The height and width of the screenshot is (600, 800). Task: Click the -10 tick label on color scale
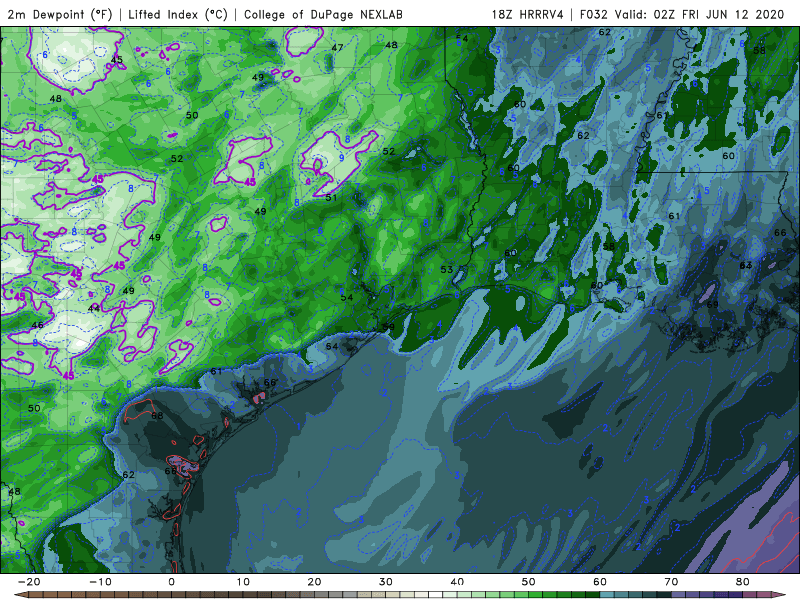pos(100,582)
